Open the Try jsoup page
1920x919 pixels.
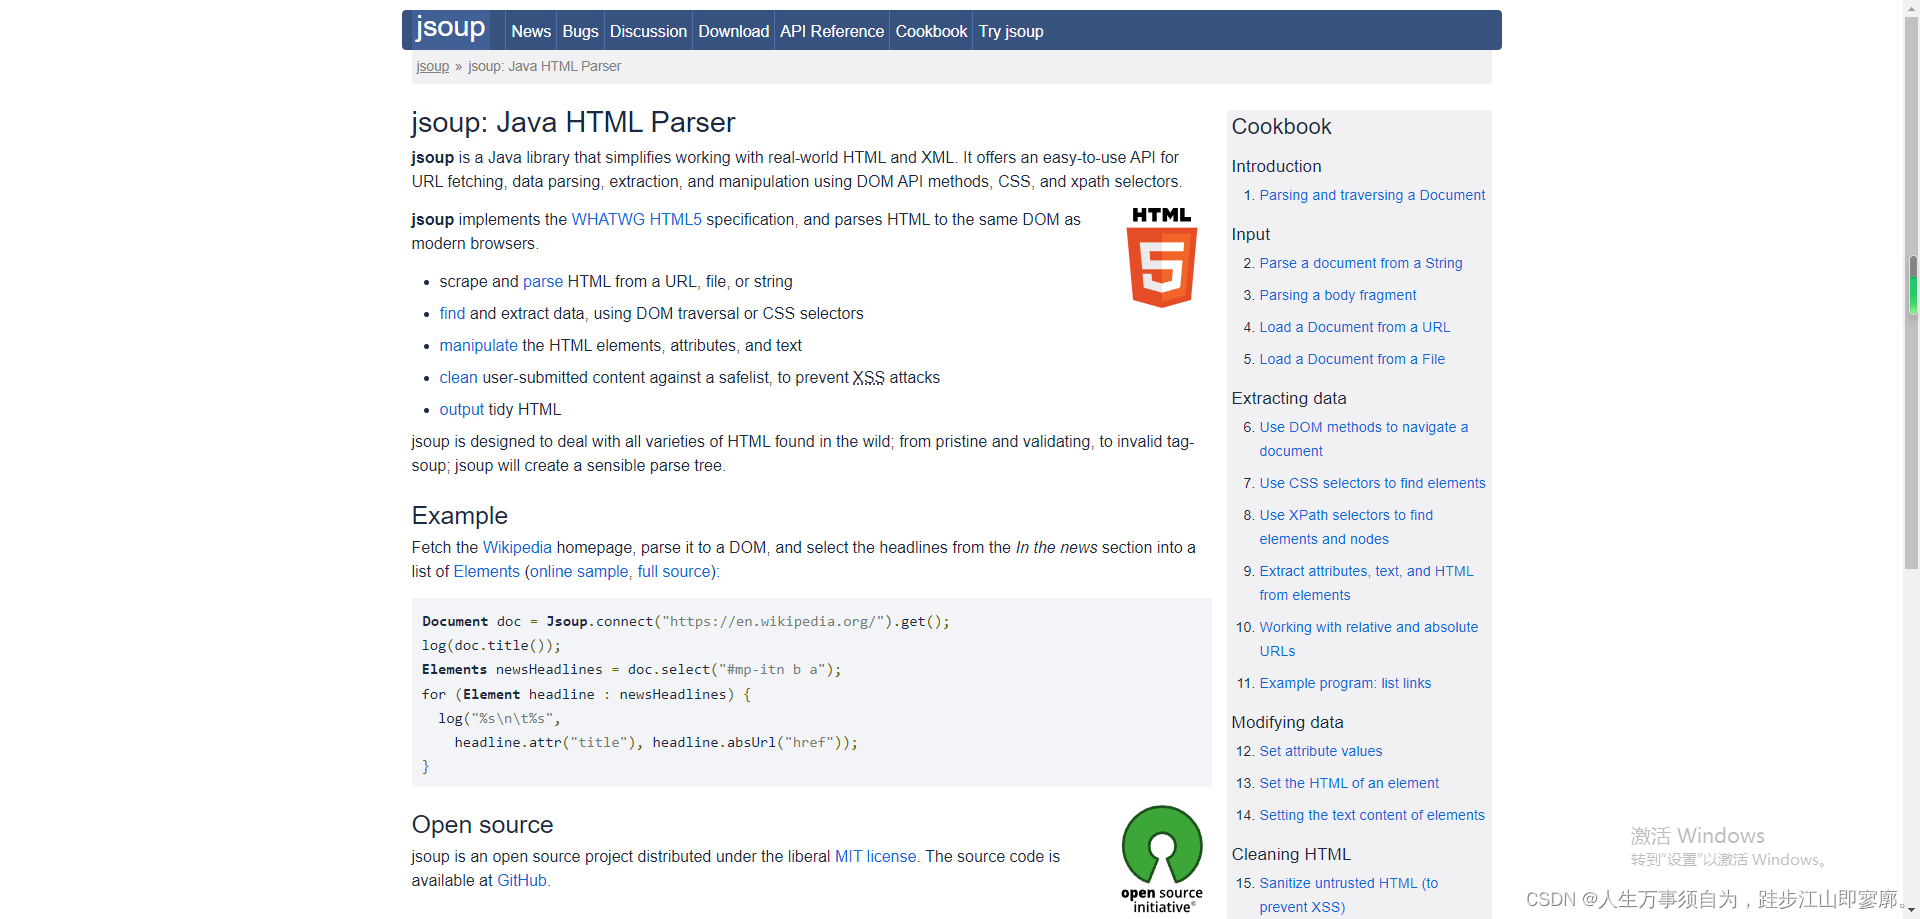[1011, 31]
